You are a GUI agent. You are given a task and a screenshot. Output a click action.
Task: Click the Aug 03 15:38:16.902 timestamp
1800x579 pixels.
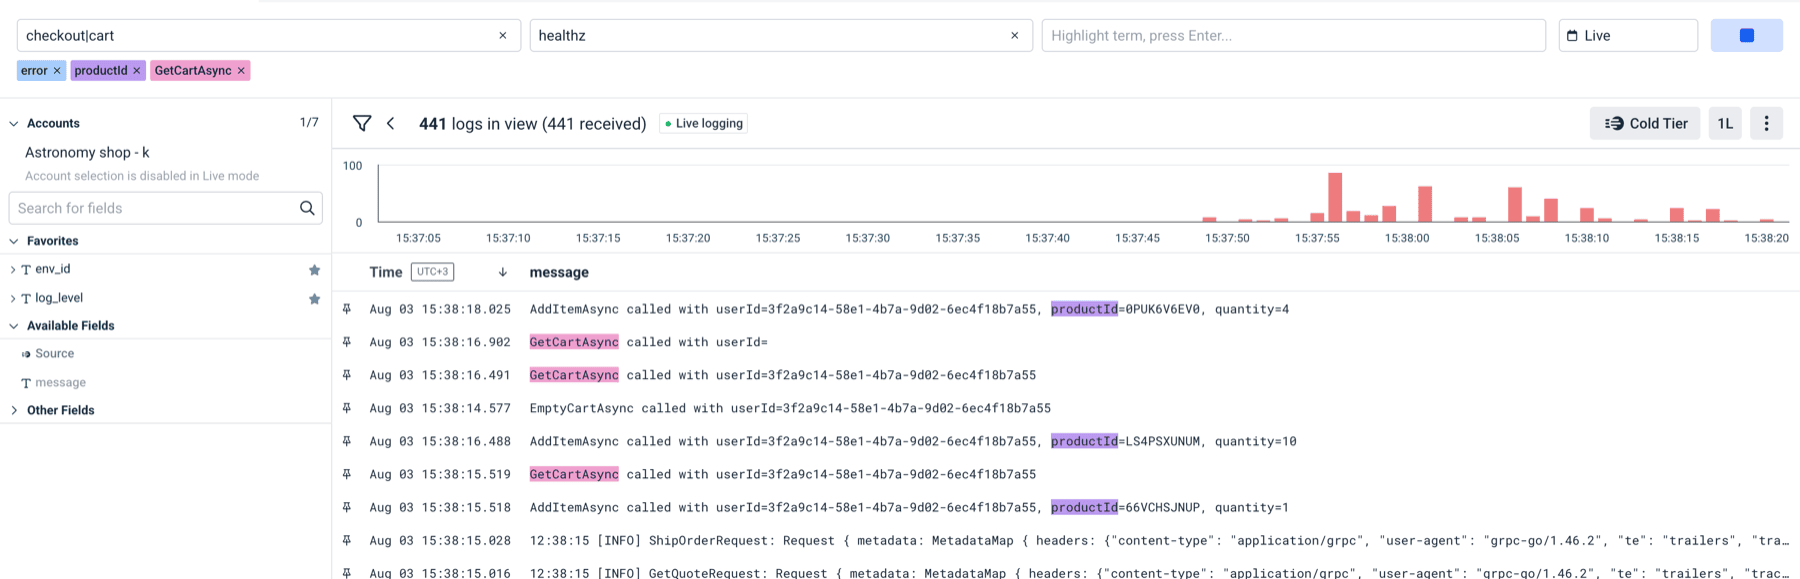[440, 342]
